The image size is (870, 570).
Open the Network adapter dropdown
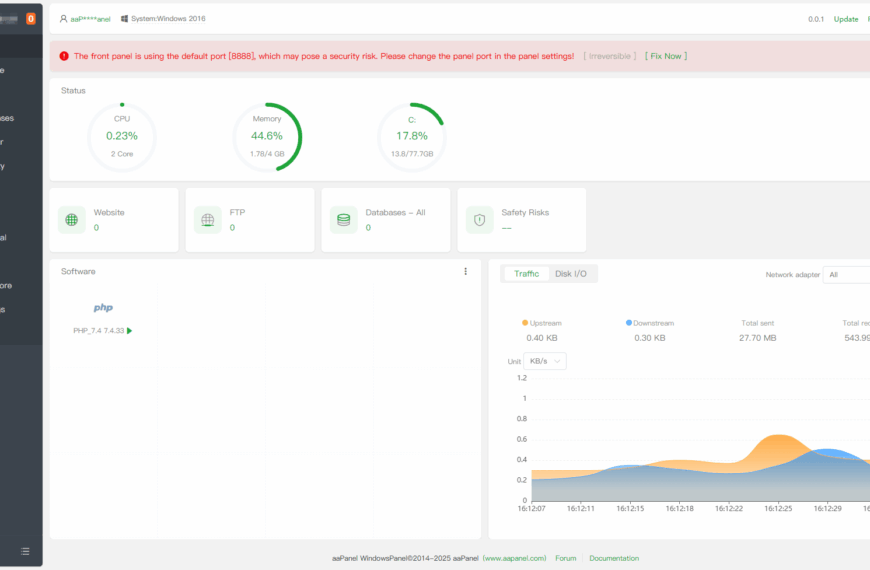(845, 274)
